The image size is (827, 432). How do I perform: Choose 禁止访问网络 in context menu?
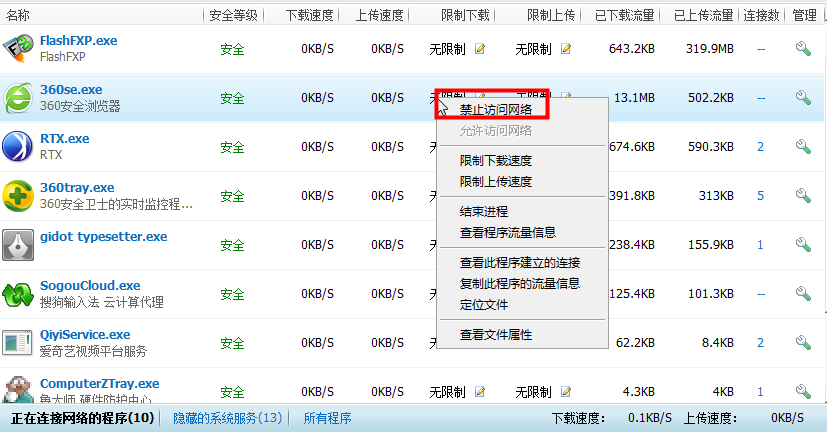(495, 110)
